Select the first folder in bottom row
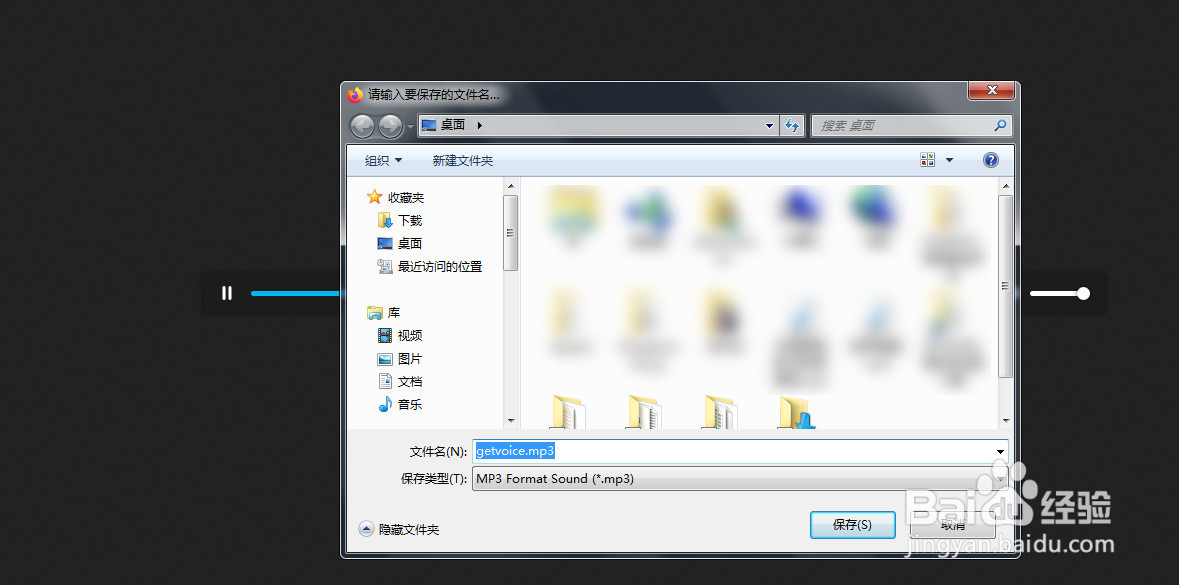Image resolution: width=1179 pixels, height=585 pixels. [x=569, y=412]
